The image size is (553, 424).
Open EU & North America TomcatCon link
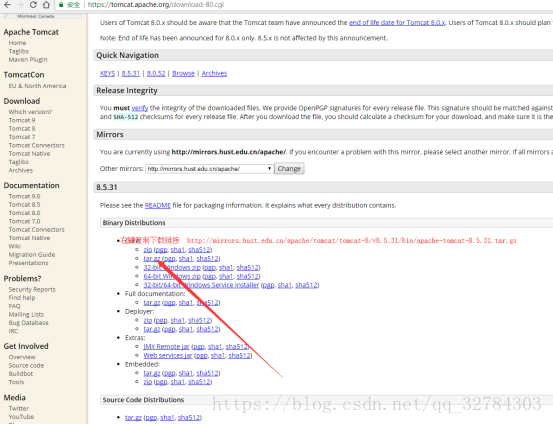tap(37, 86)
